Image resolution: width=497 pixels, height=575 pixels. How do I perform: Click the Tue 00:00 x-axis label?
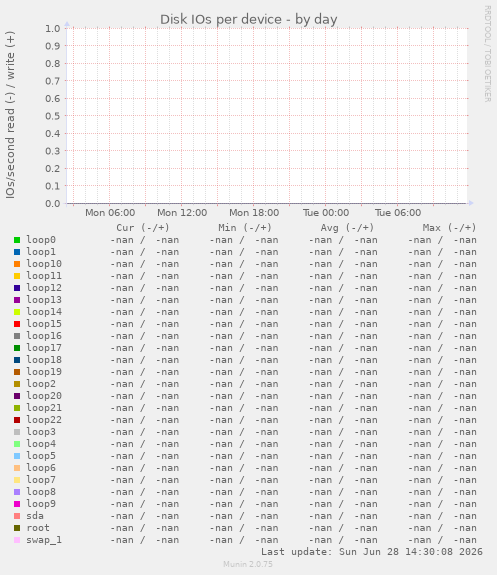point(326,213)
